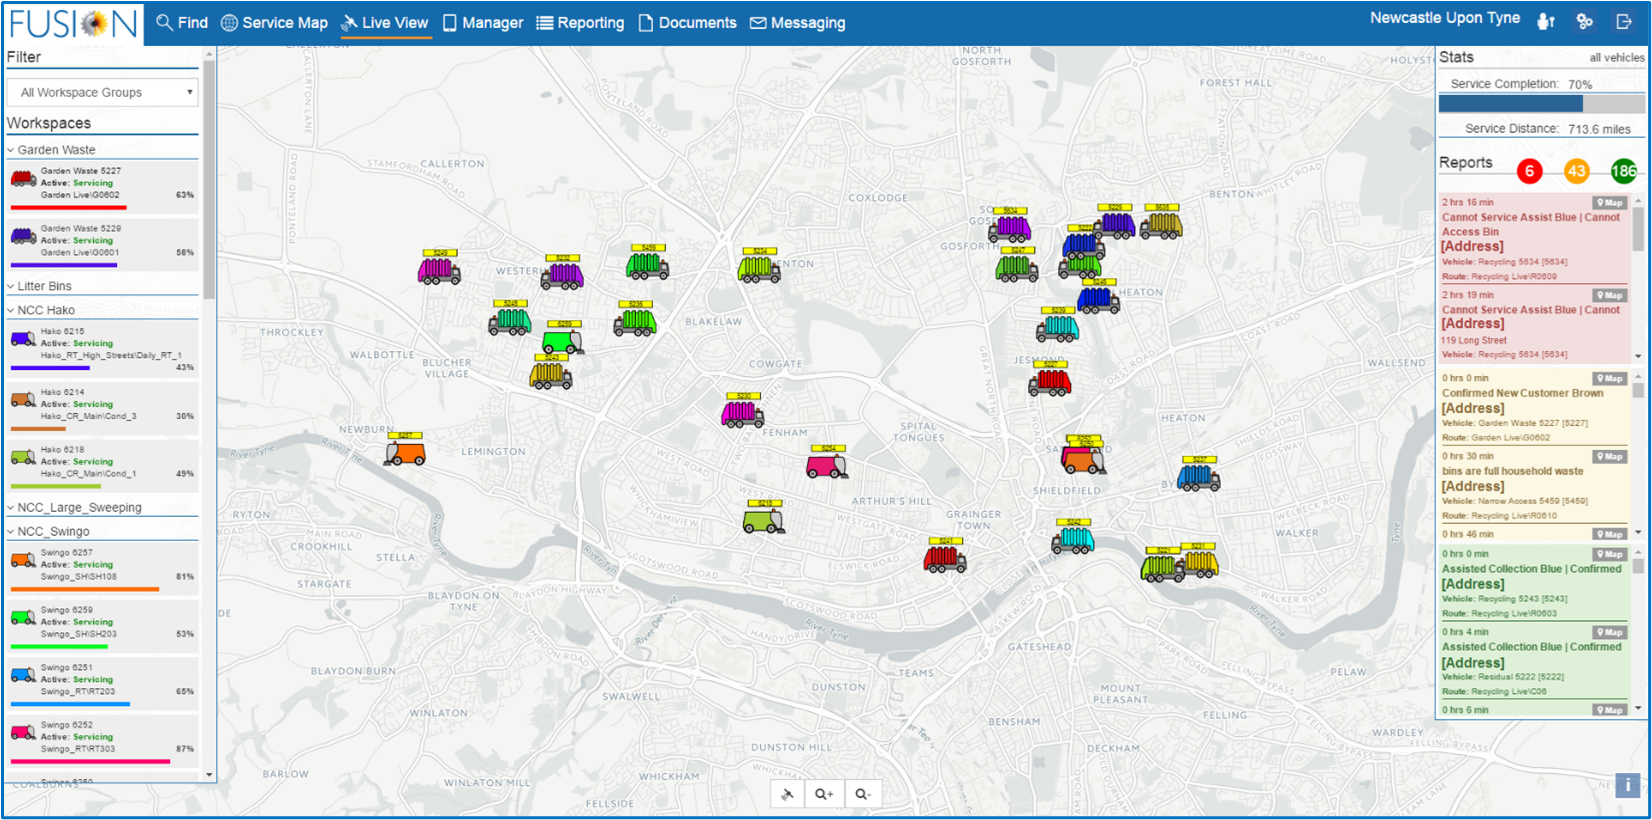Open the Service Map menu

pos(274,23)
